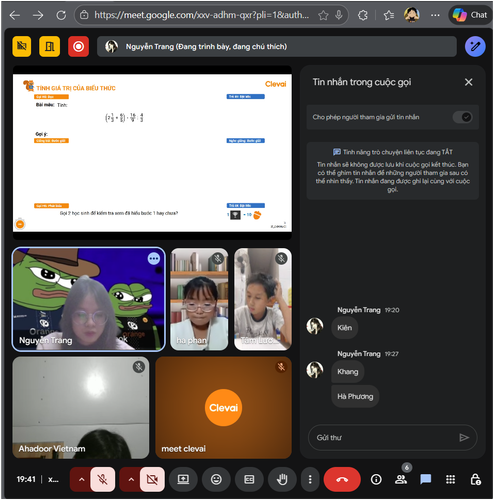Screen dimensions: 494x500
Task: Toggle allow participants to send messages
Action: coord(462,117)
